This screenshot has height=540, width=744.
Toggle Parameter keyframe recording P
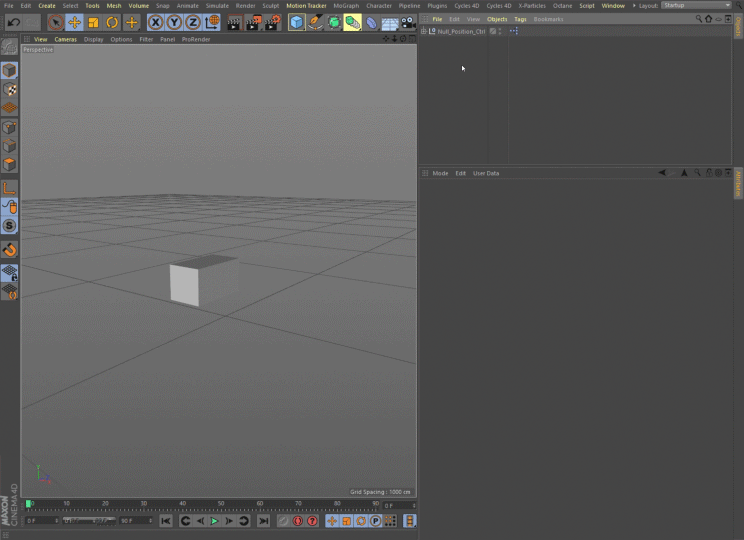[375, 521]
